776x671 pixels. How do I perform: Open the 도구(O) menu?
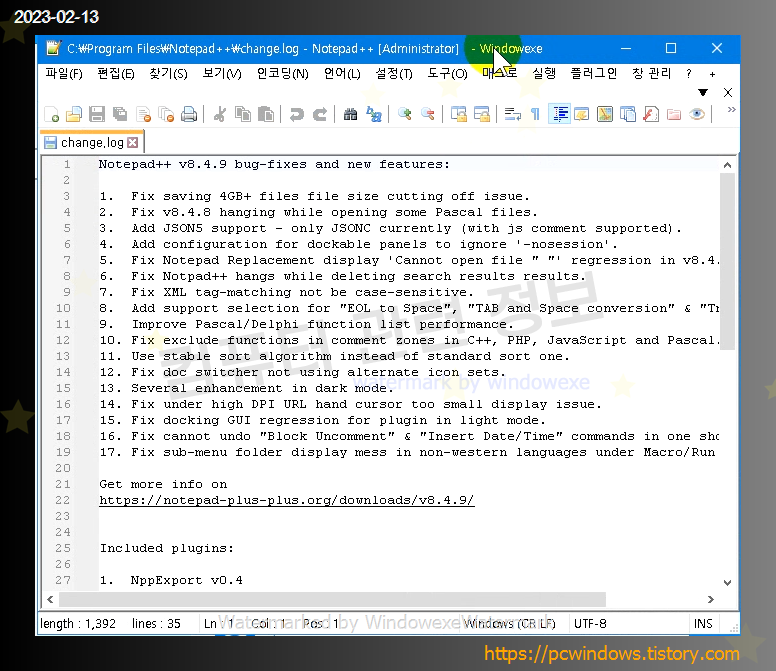pyautogui.click(x=447, y=74)
